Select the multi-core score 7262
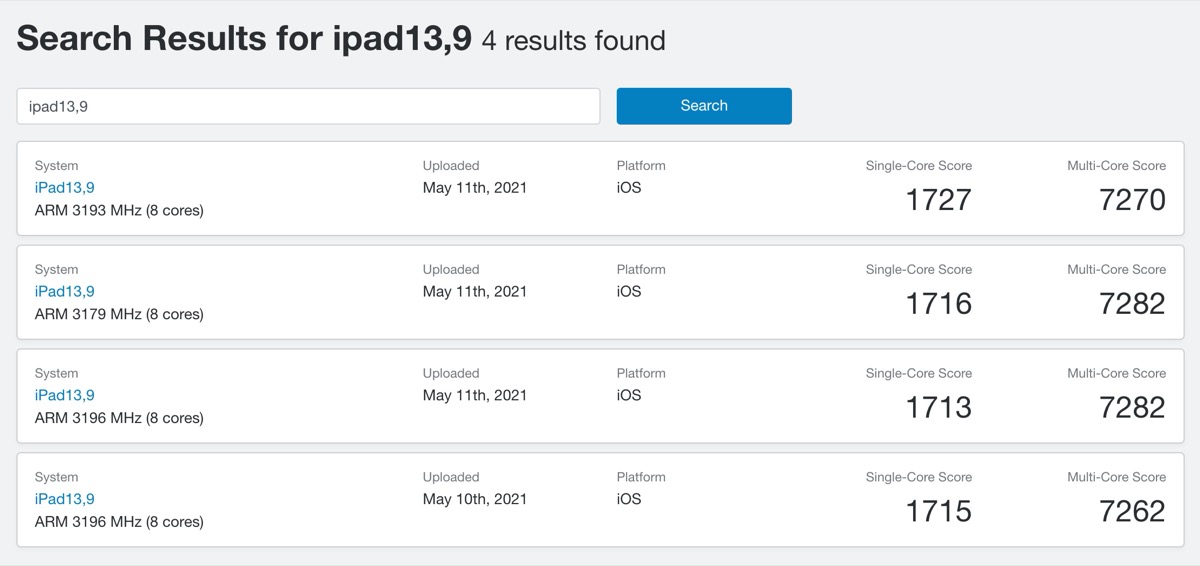 pos(1132,512)
